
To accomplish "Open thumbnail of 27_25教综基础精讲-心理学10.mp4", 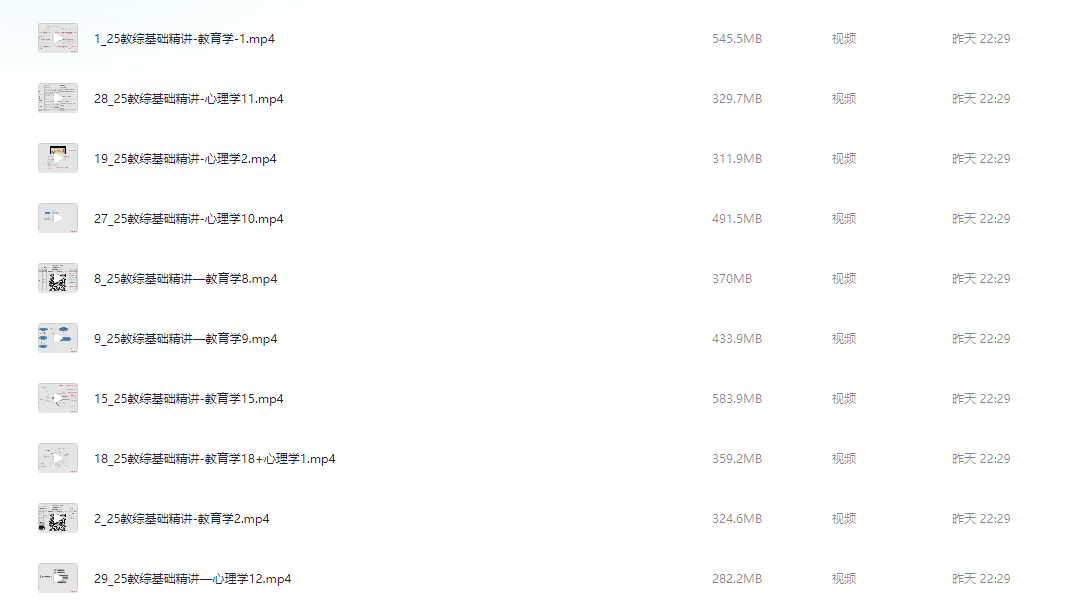I will (58, 218).
